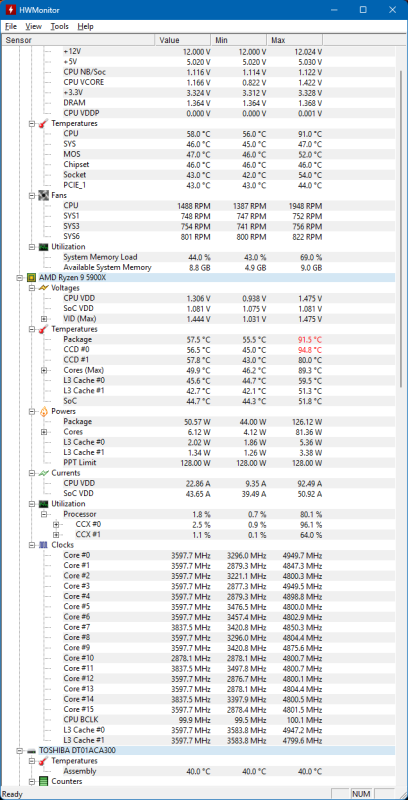The width and height of the screenshot is (408, 800).
Task: Click the fan icon beside Fans
Action: point(44,195)
